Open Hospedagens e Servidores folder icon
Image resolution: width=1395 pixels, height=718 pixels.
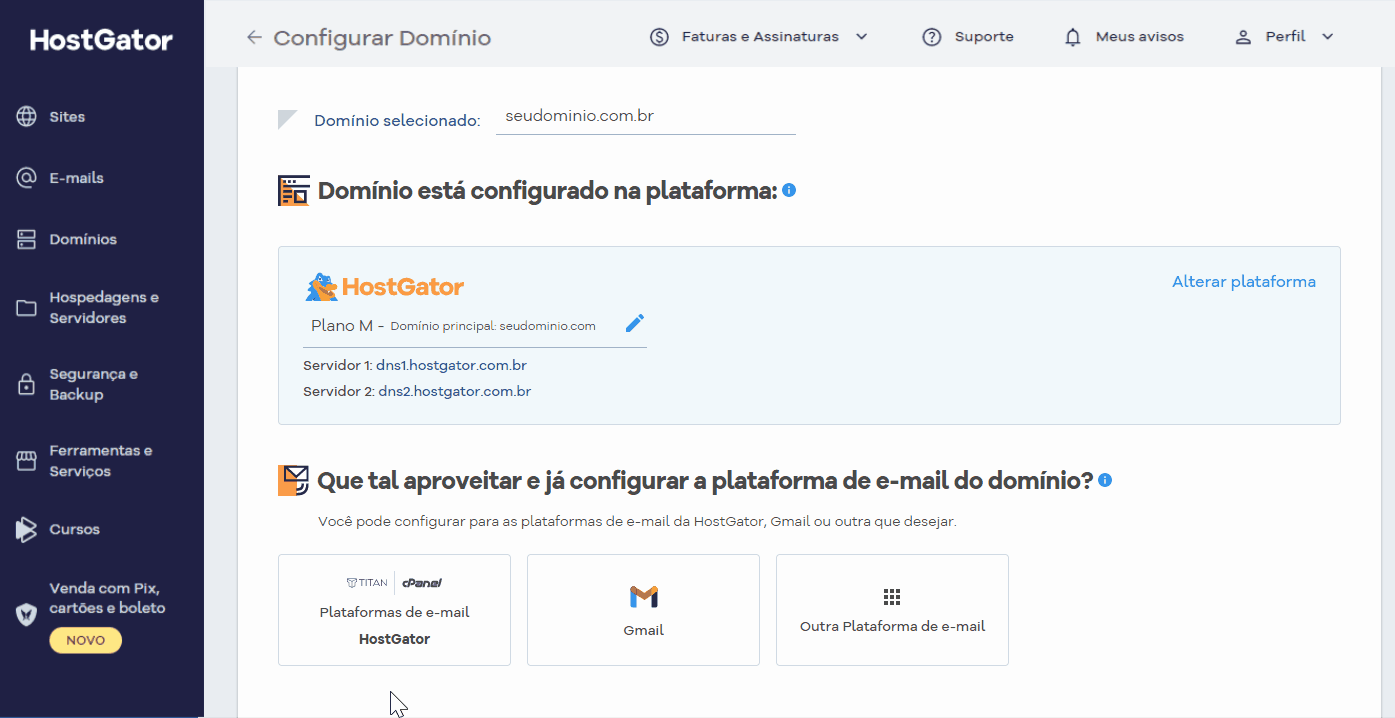27,308
